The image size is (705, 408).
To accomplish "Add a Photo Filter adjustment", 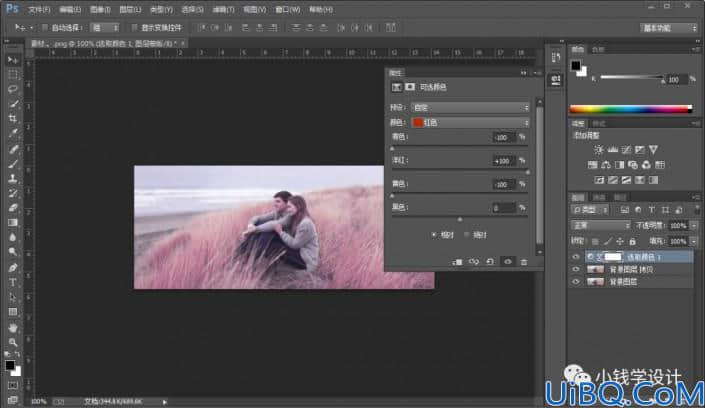I will click(633, 165).
